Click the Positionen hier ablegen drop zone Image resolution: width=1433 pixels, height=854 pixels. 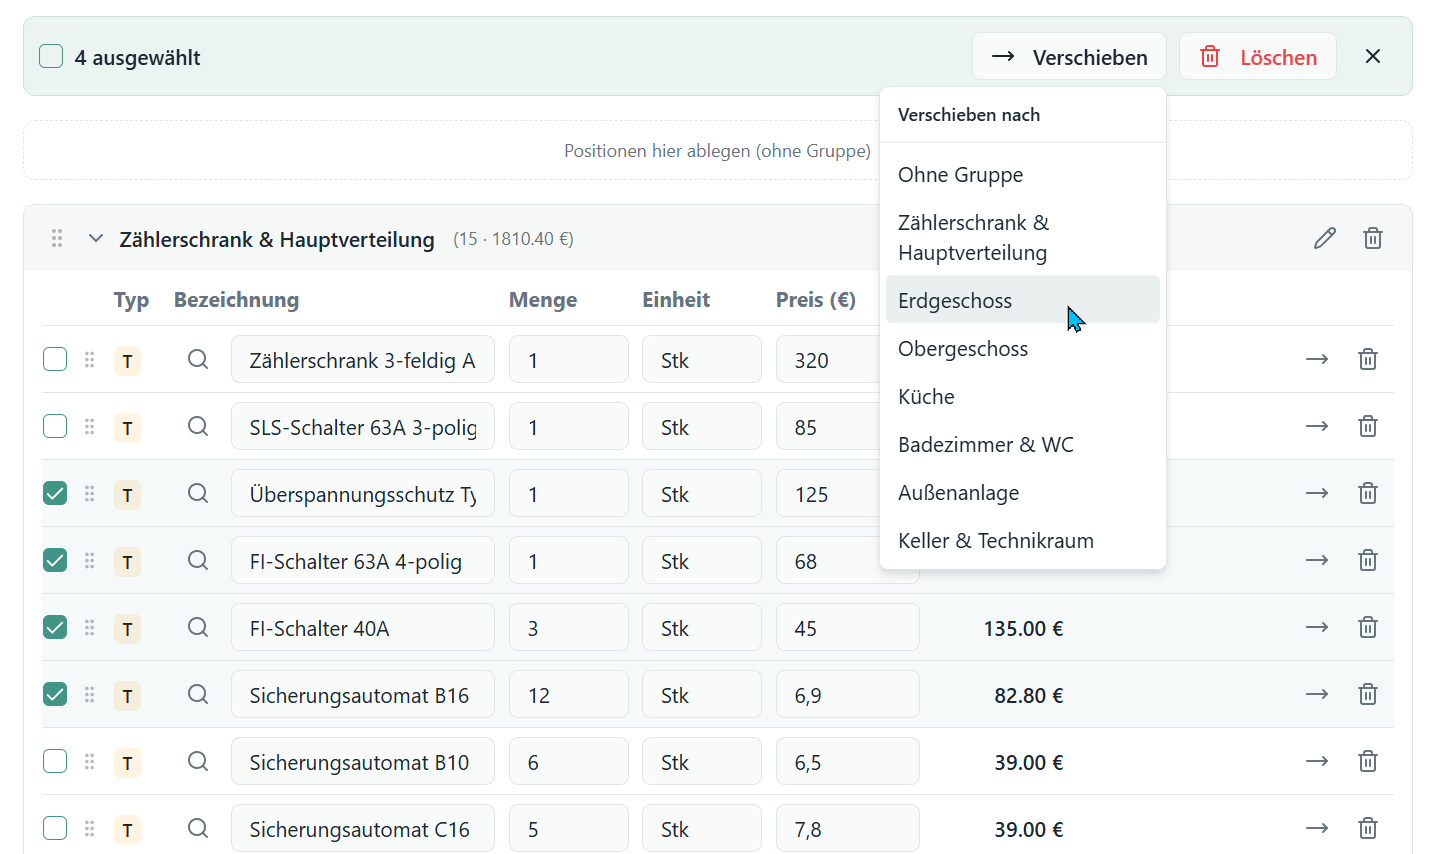click(x=716, y=150)
